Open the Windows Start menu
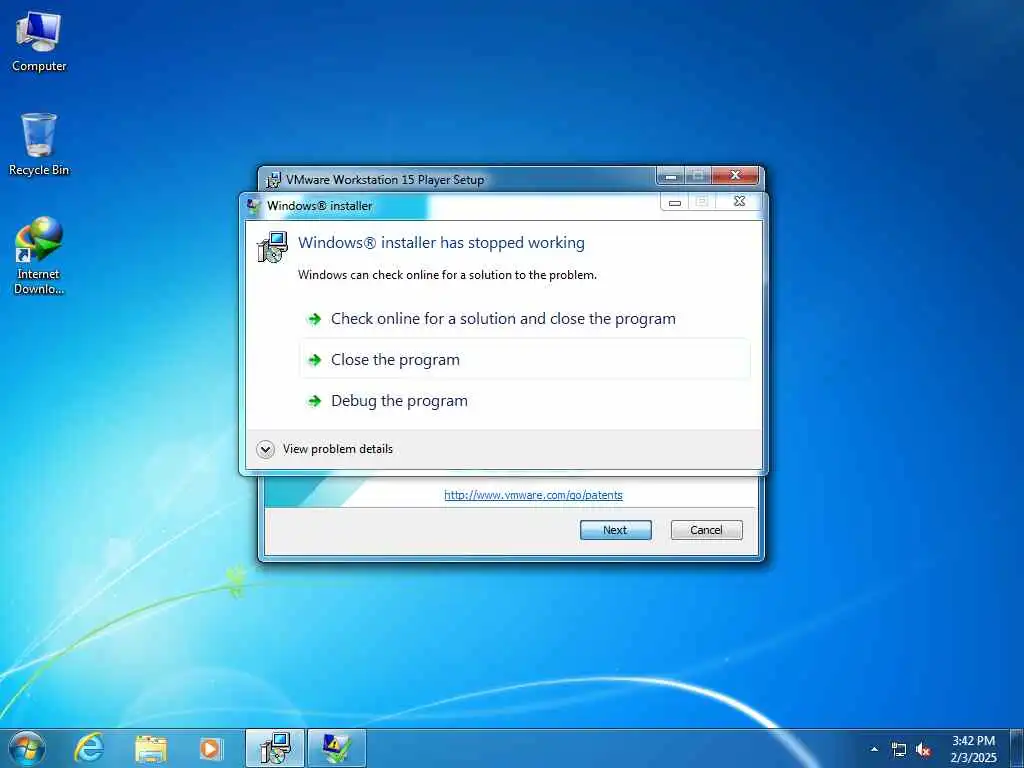Screen dimensions: 1024x768 coord(27,748)
